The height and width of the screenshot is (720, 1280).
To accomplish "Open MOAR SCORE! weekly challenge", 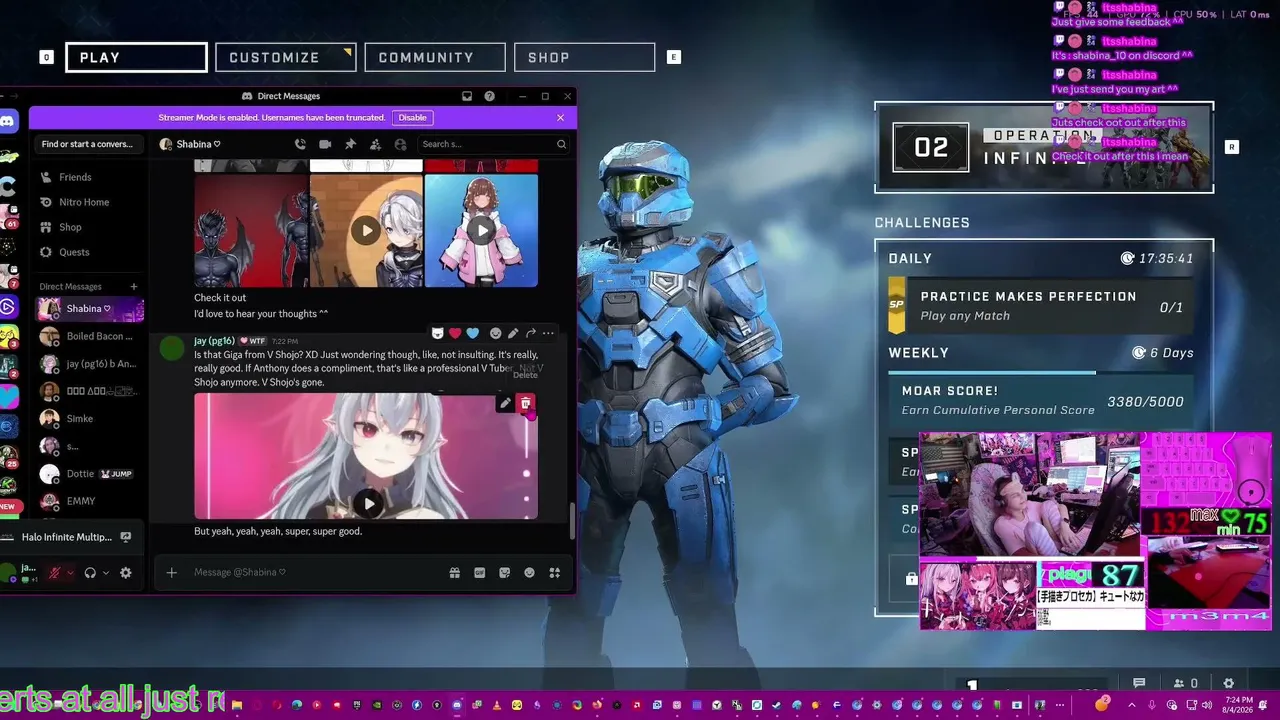I will [x=1040, y=400].
